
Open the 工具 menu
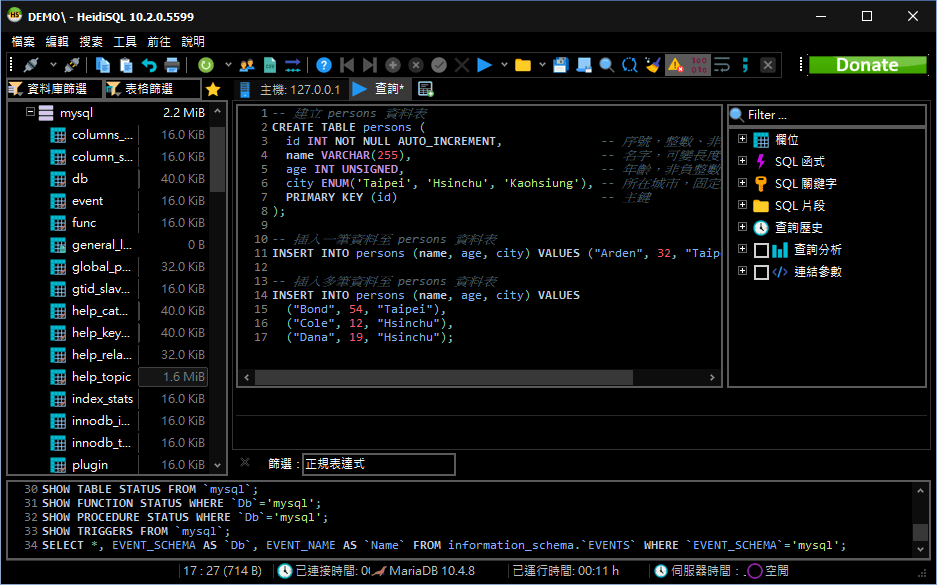click(125, 42)
